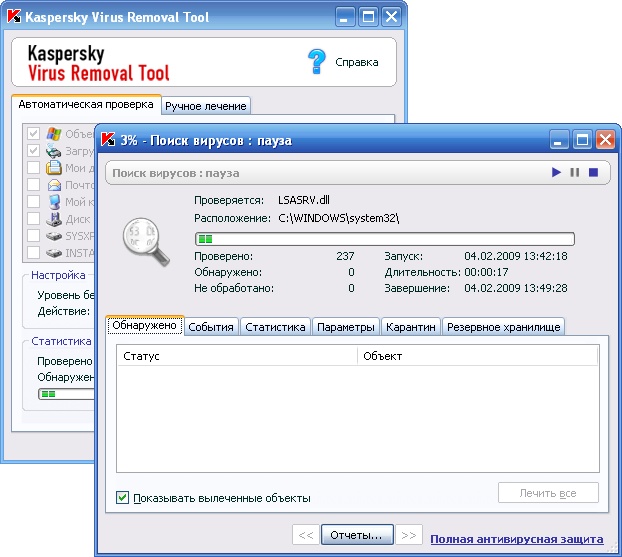The height and width of the screenshot is (557, 622).
Task: Toggle the startup objects checkbox
Action: click(x=33, y=150)
